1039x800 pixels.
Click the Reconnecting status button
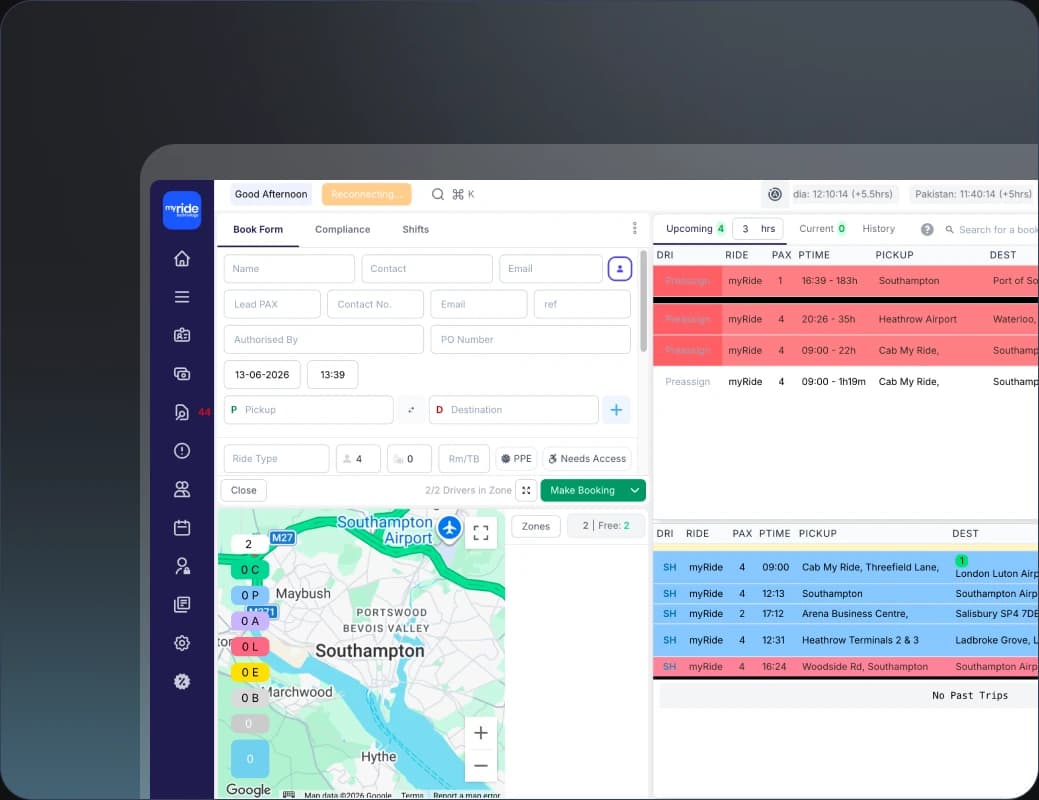tap(366, 194)
